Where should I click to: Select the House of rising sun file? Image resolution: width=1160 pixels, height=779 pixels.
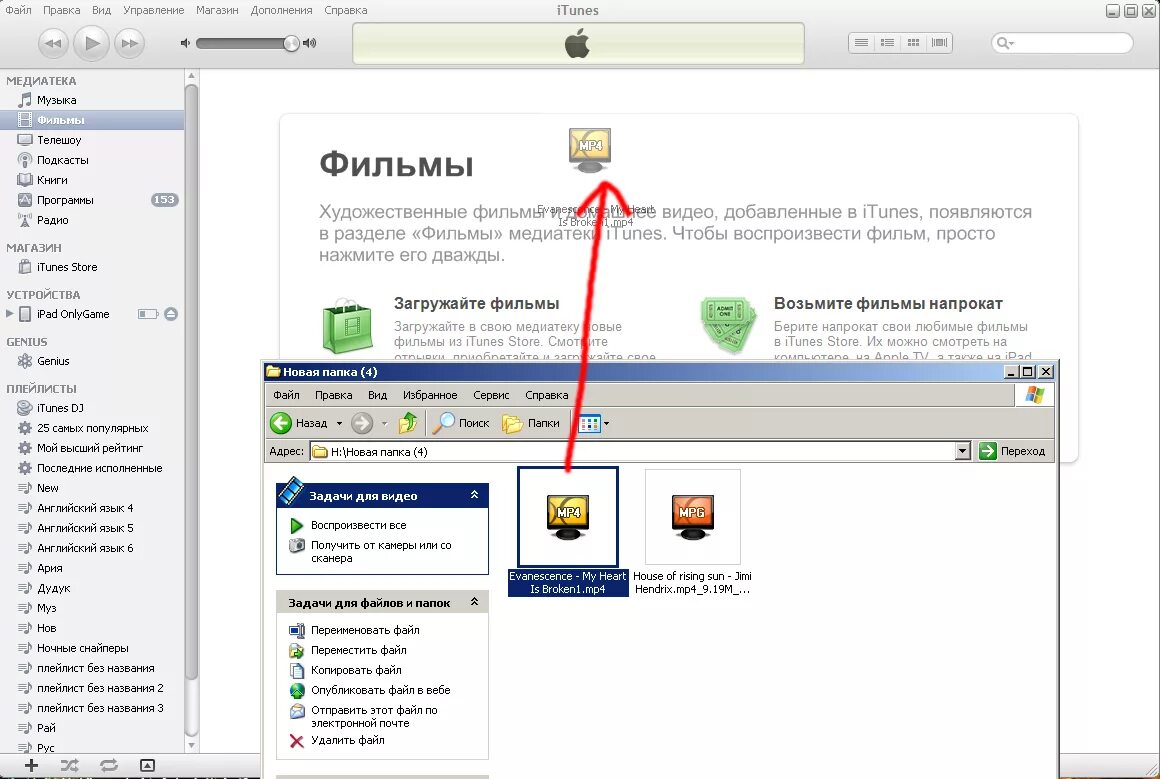[x=692, y=531]
